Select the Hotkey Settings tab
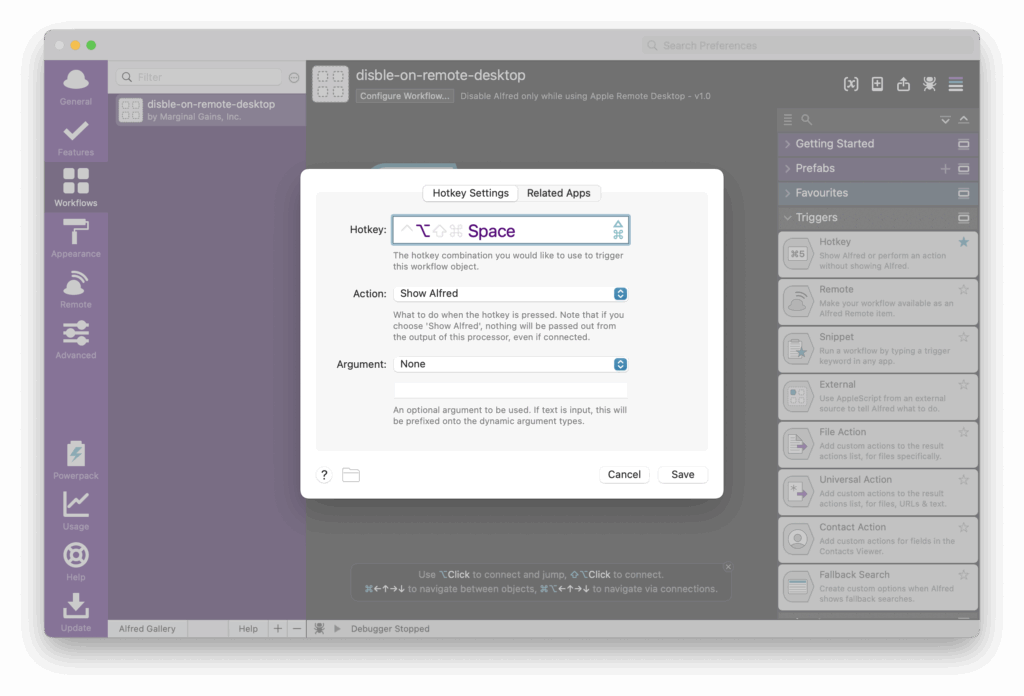Viewport: 1024px width, 696px height. coord(470,193)
